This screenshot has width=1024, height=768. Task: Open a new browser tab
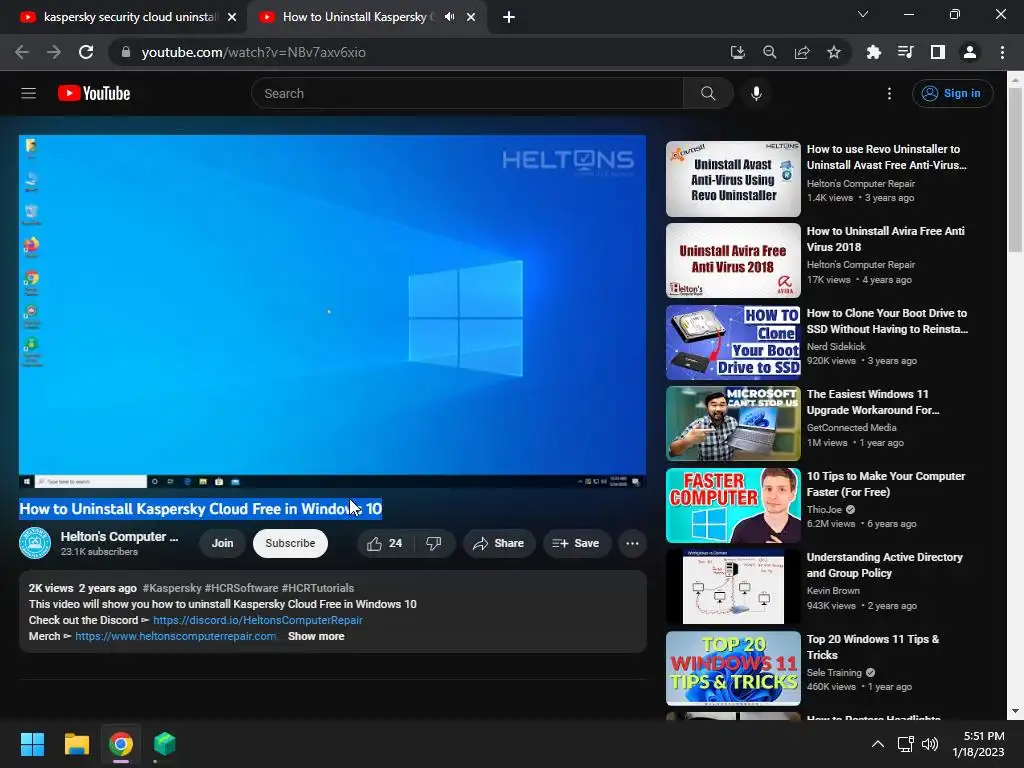[509, 17]
